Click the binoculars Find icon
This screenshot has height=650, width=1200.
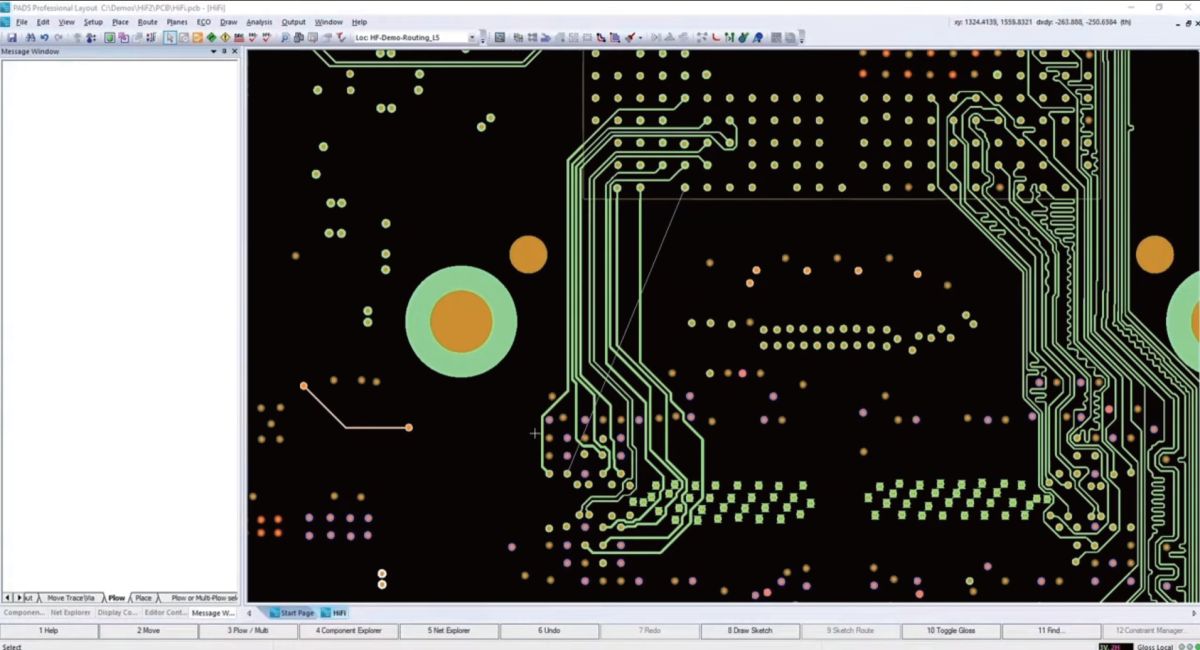click(x=31, y=37)
